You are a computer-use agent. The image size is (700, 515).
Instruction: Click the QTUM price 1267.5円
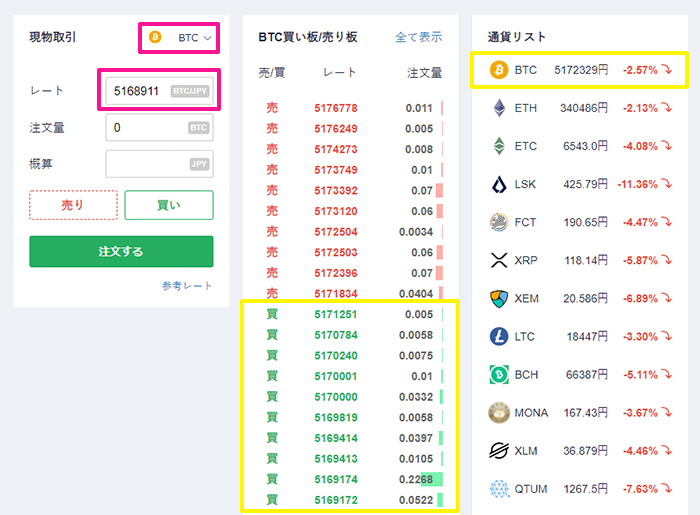coord(586,489)
